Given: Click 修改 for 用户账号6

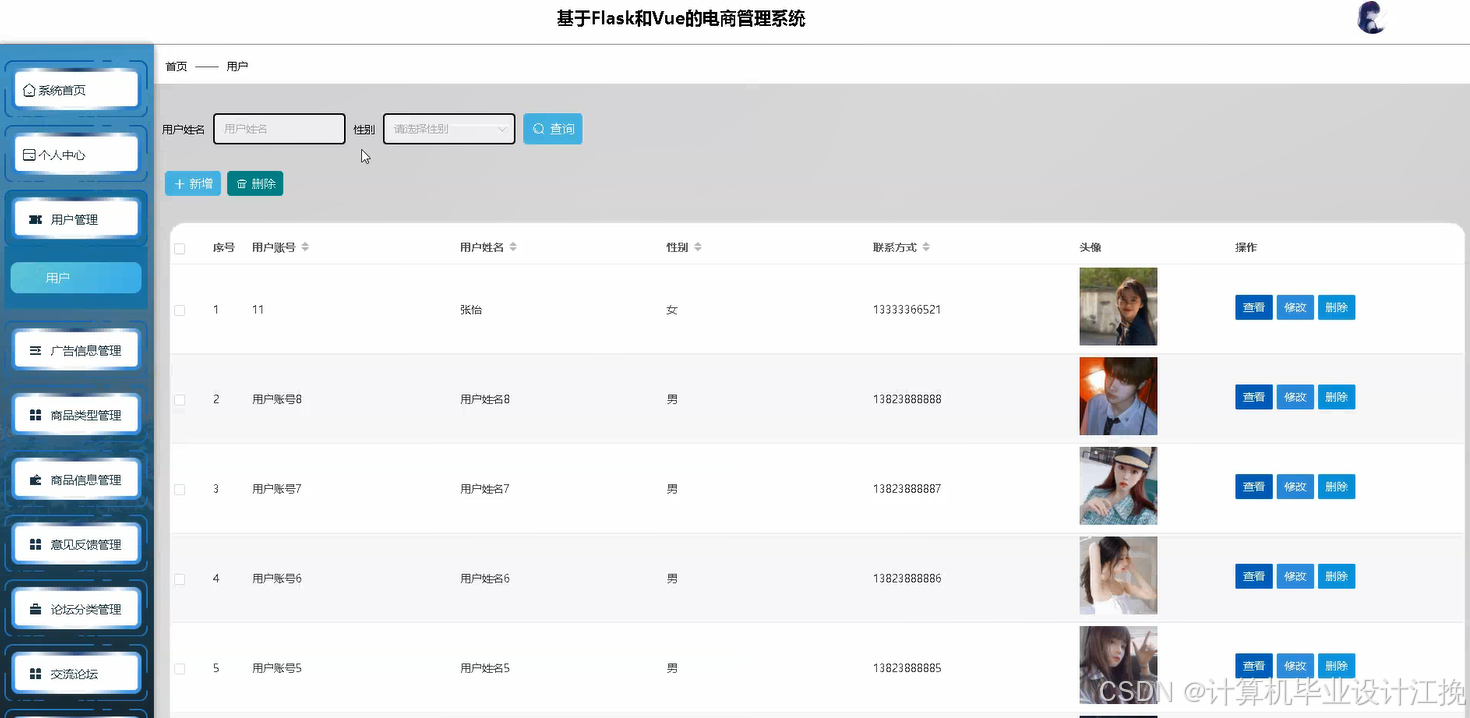Looking at the screenshot, I should tap(1295, 576).
